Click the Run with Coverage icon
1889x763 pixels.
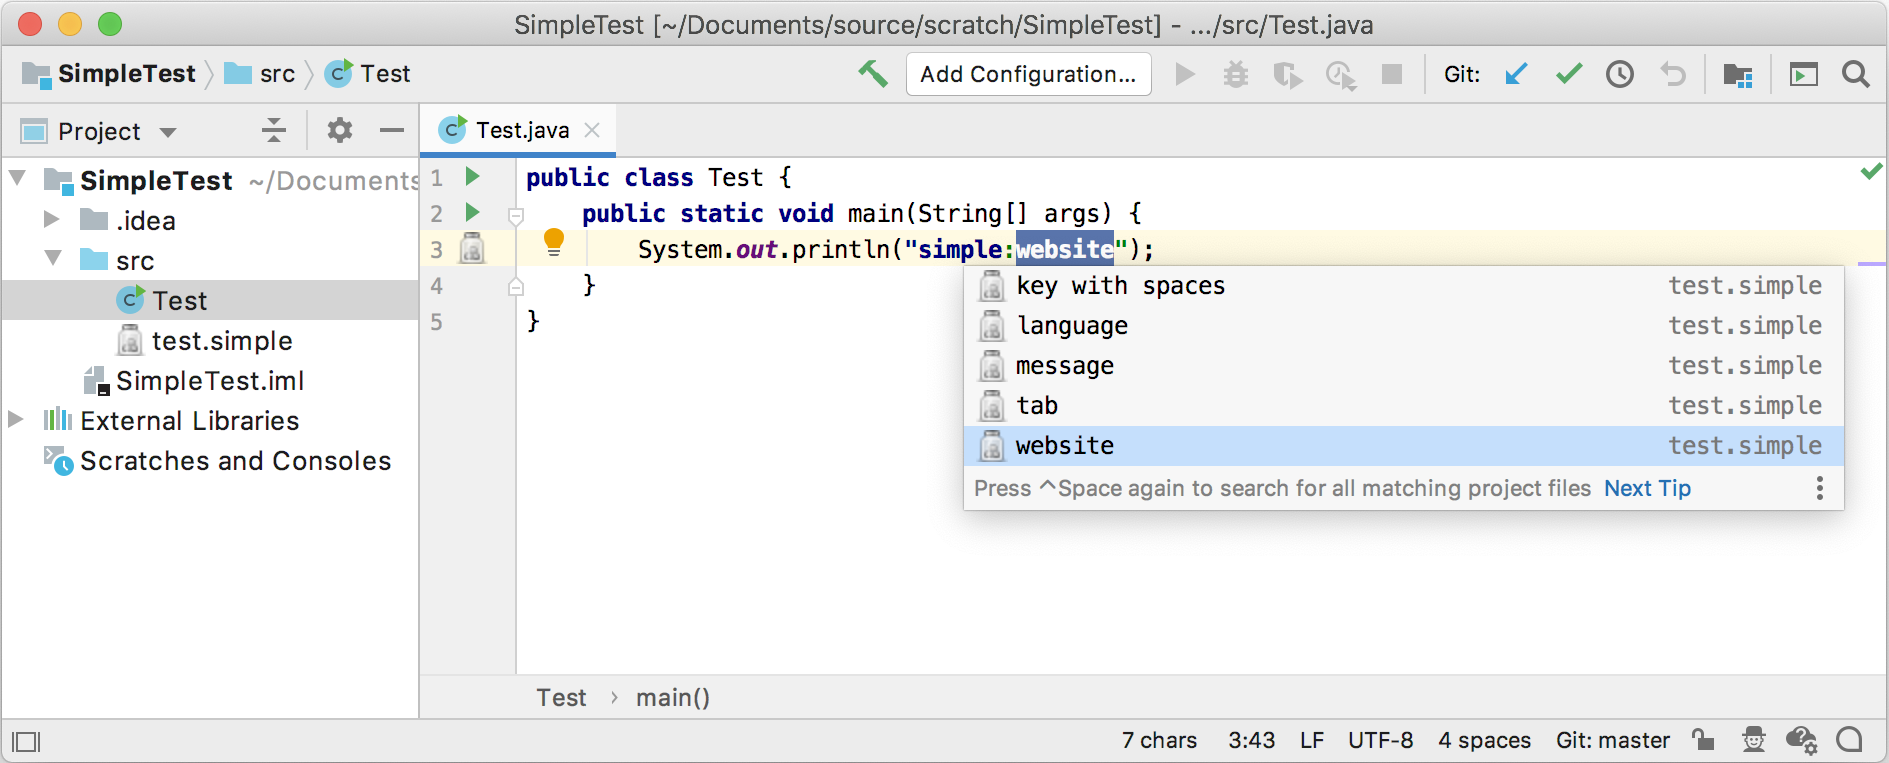click(x=1287, y=75)
